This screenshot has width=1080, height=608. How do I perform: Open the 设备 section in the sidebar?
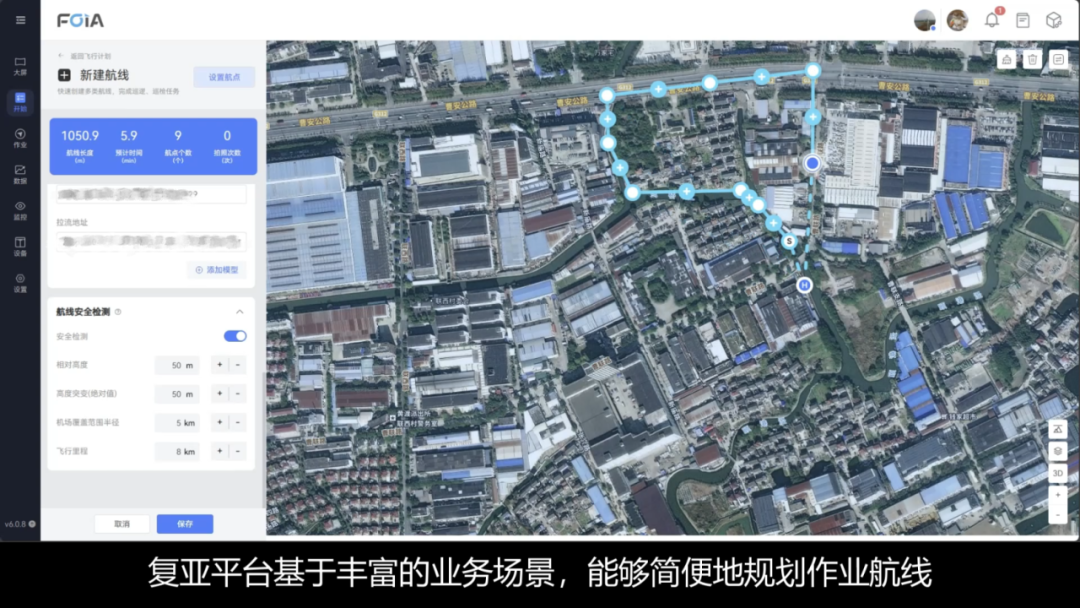20,246
